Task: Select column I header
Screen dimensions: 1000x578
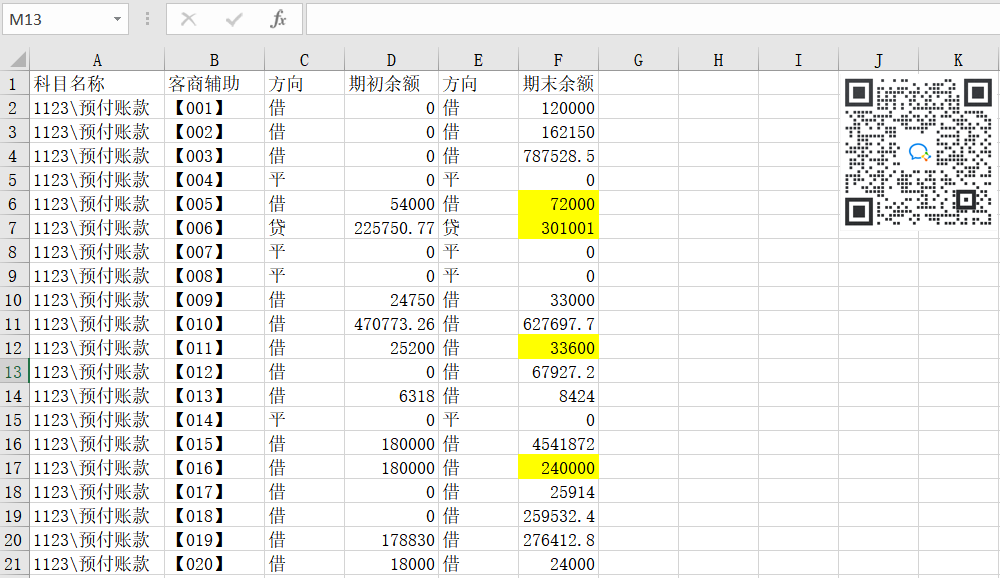Action: pyautogui.click(x=798, y=60)
